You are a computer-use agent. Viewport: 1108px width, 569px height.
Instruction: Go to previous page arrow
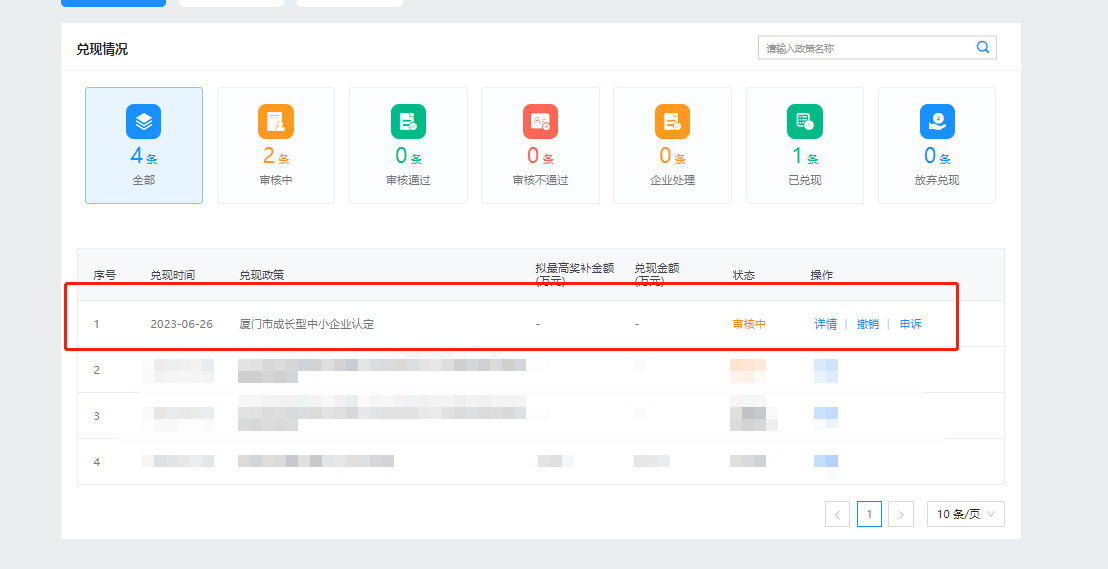pos(837,514)
